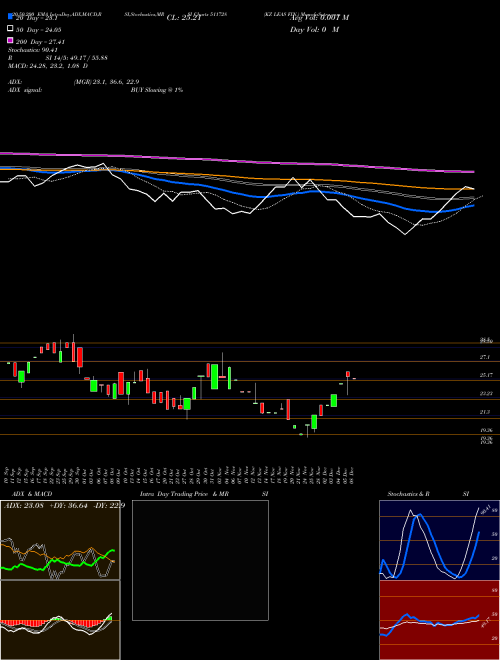Open the blue Stochastics mini chart
The width and height of the screenshot is (500, 660).
click(x=439, y=540)
